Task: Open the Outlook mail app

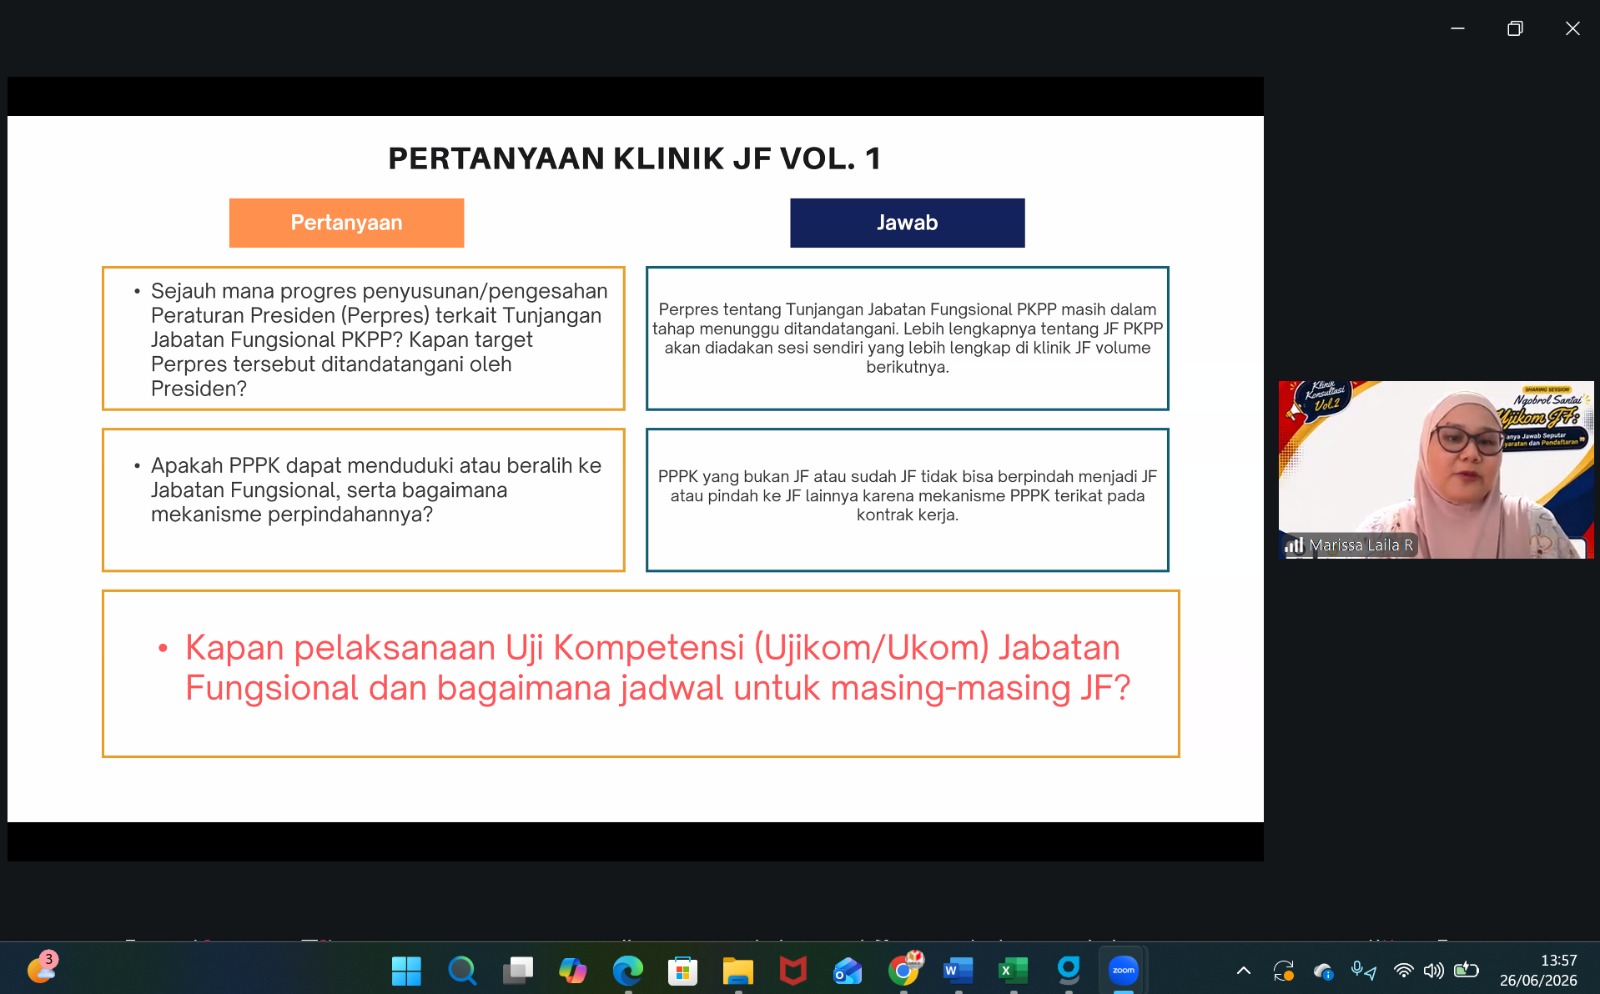Action: click(x=848, y=970)
